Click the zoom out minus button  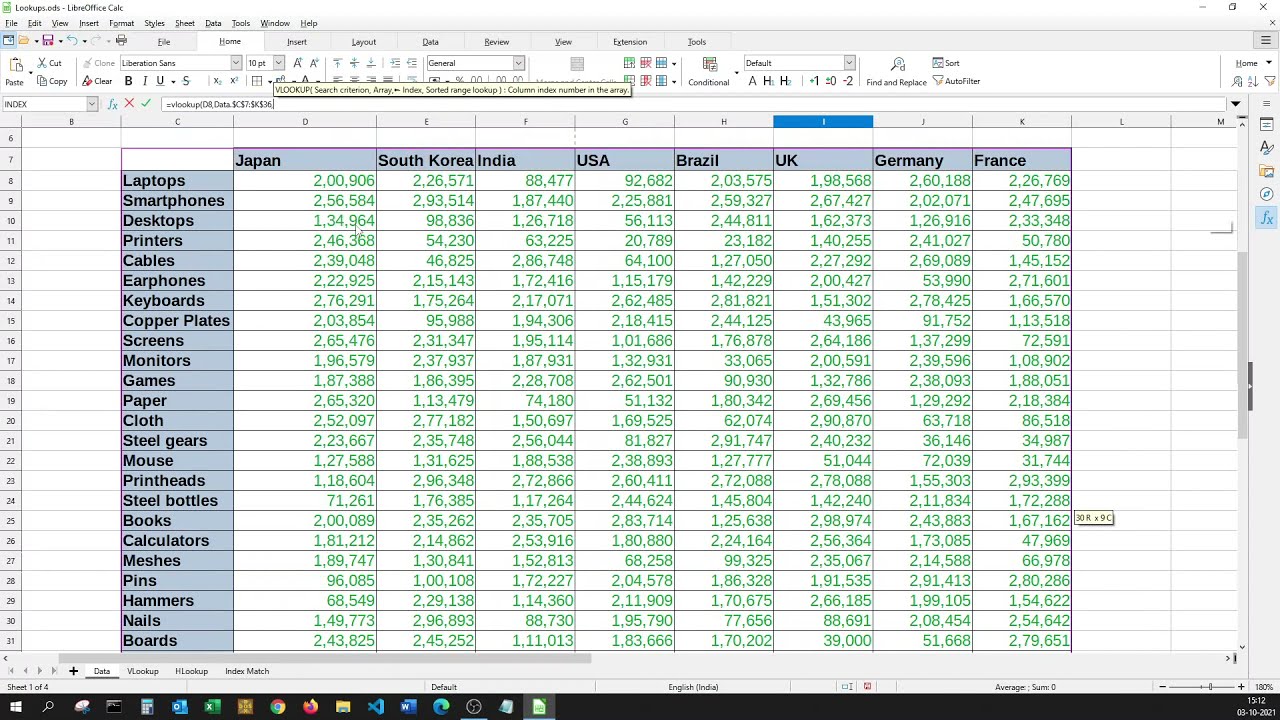click(1162, 687)
